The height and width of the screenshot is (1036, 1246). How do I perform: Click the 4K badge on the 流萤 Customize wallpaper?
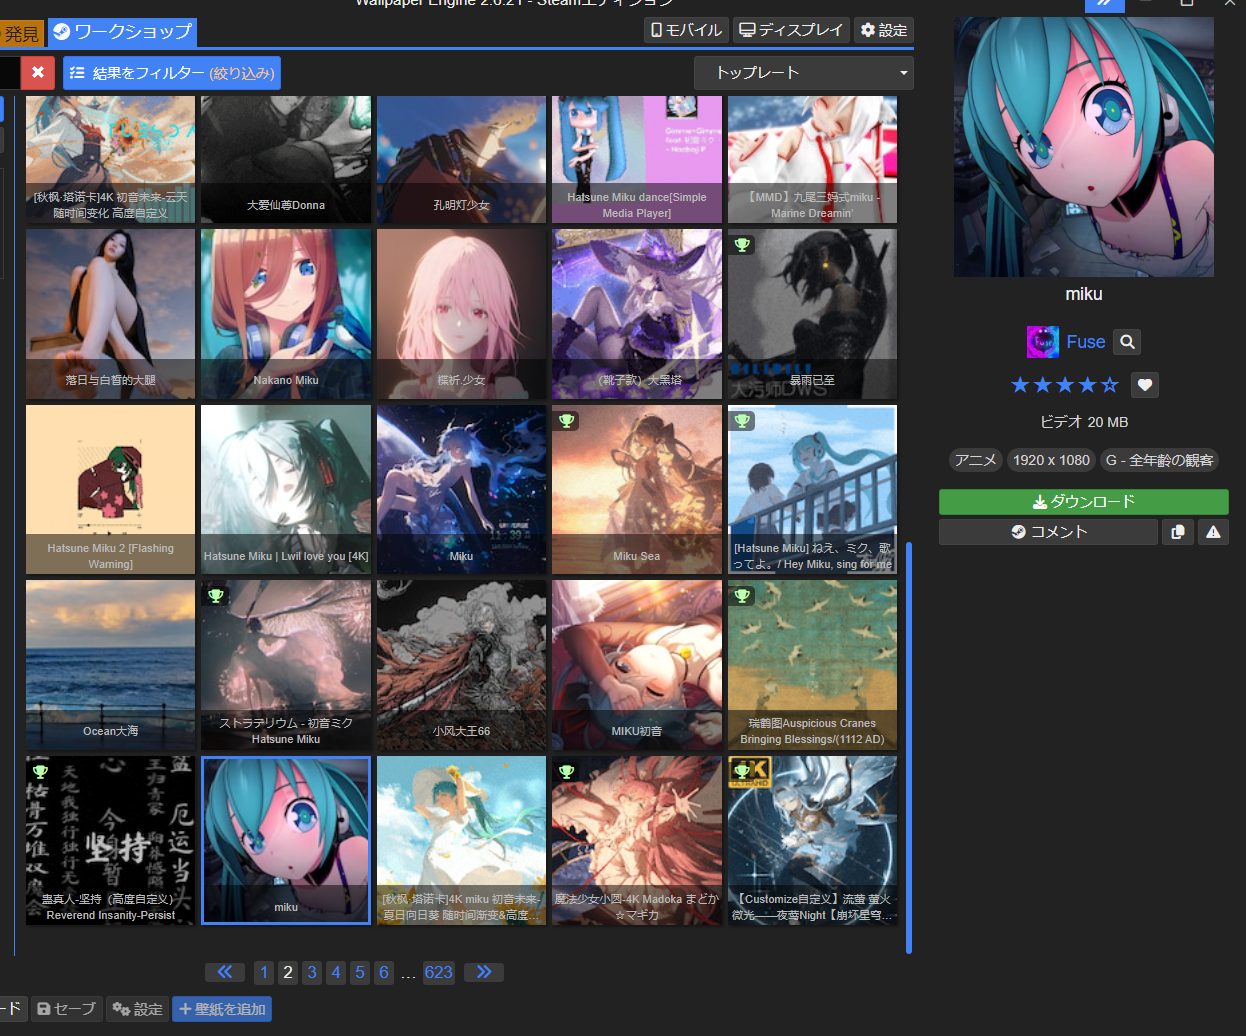pos(750,771)
